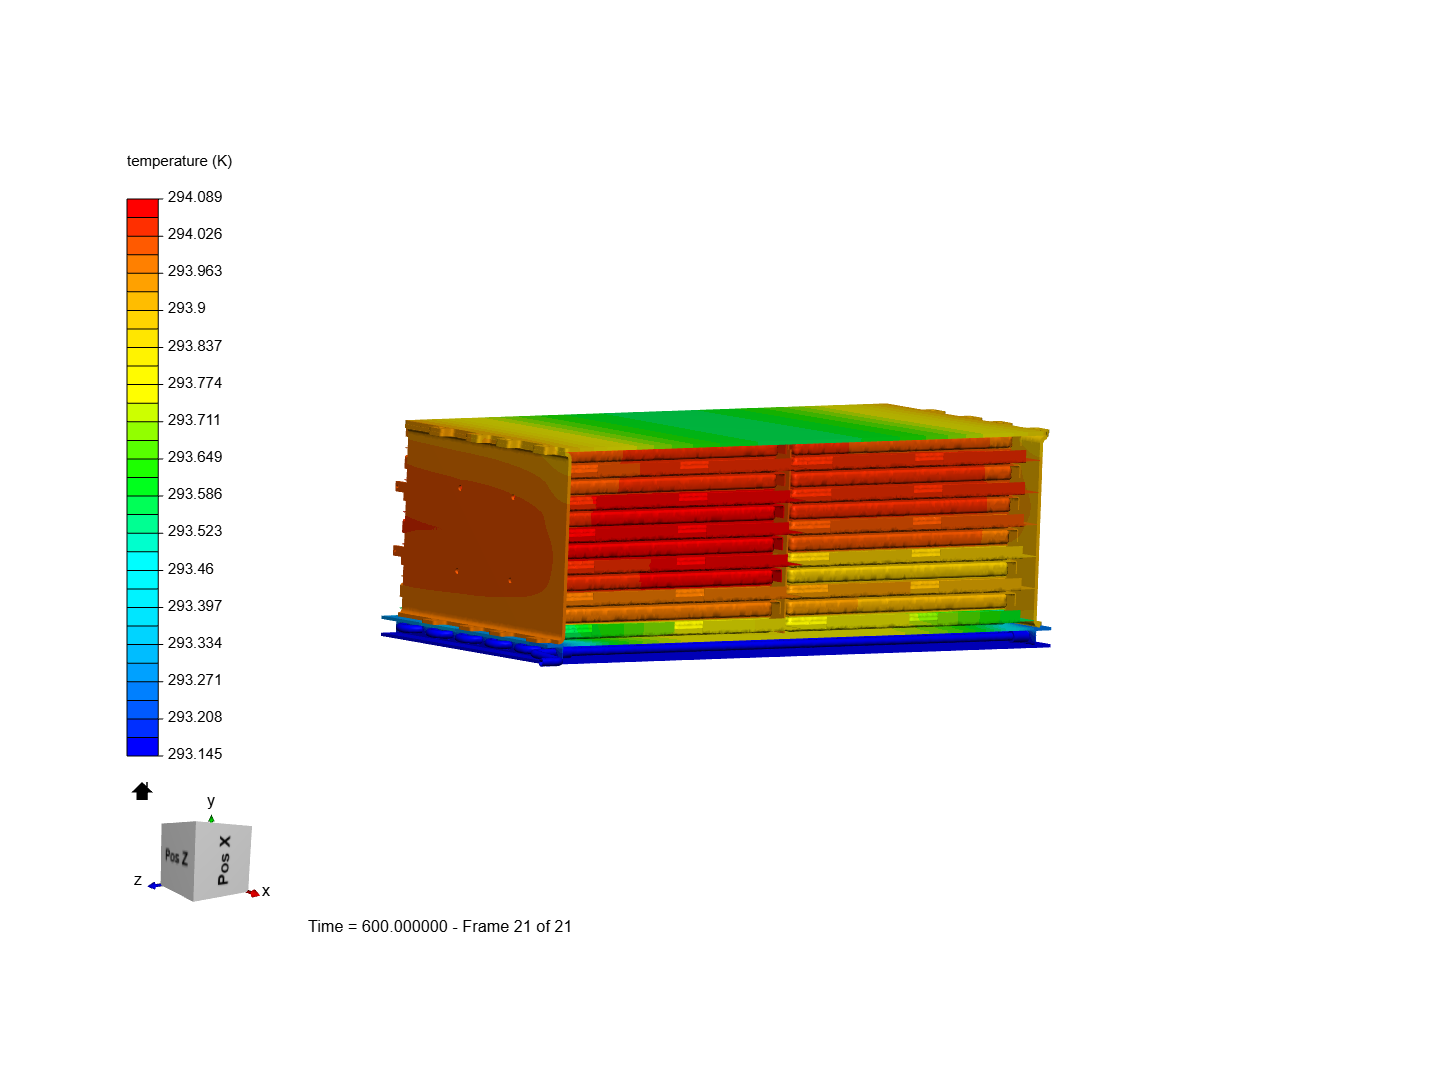Click the 293.711 legend label
This screenshot has width=1440, height=1080.
click(194, 420)
